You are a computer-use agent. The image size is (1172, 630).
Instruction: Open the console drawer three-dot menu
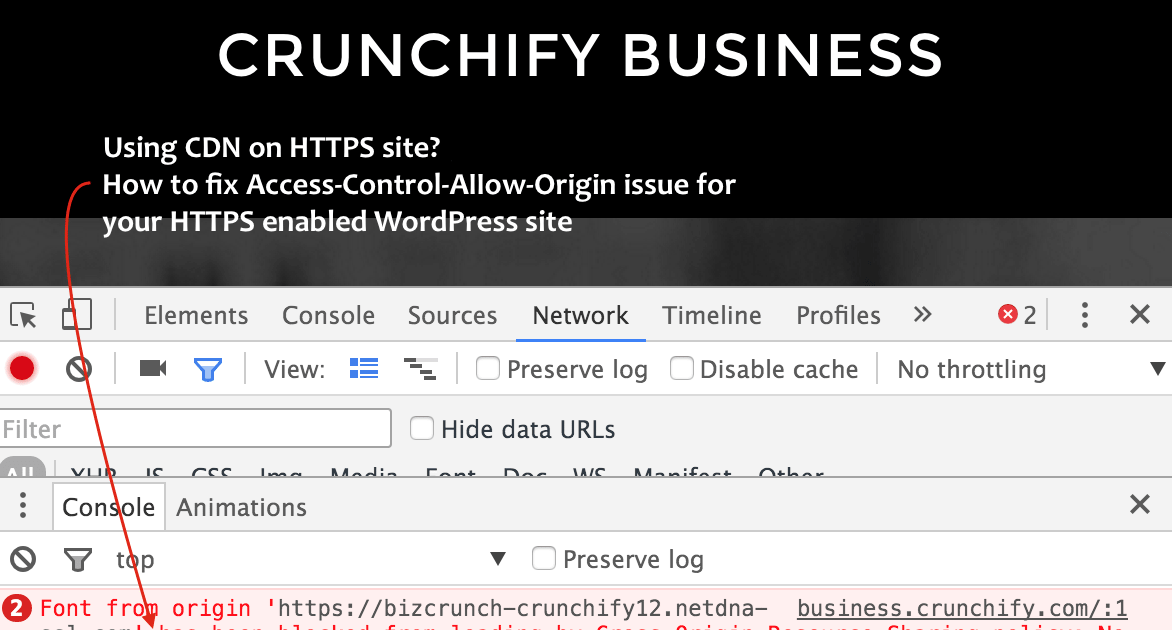(23, 506)
